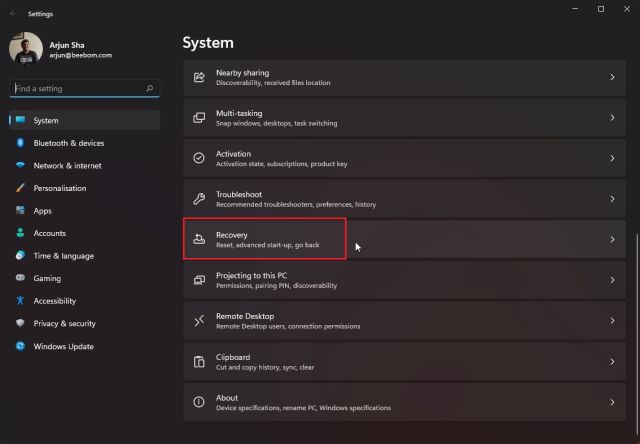640x444 pixels.
Task: Open the Gaming section
Action: tap(84, 278)
